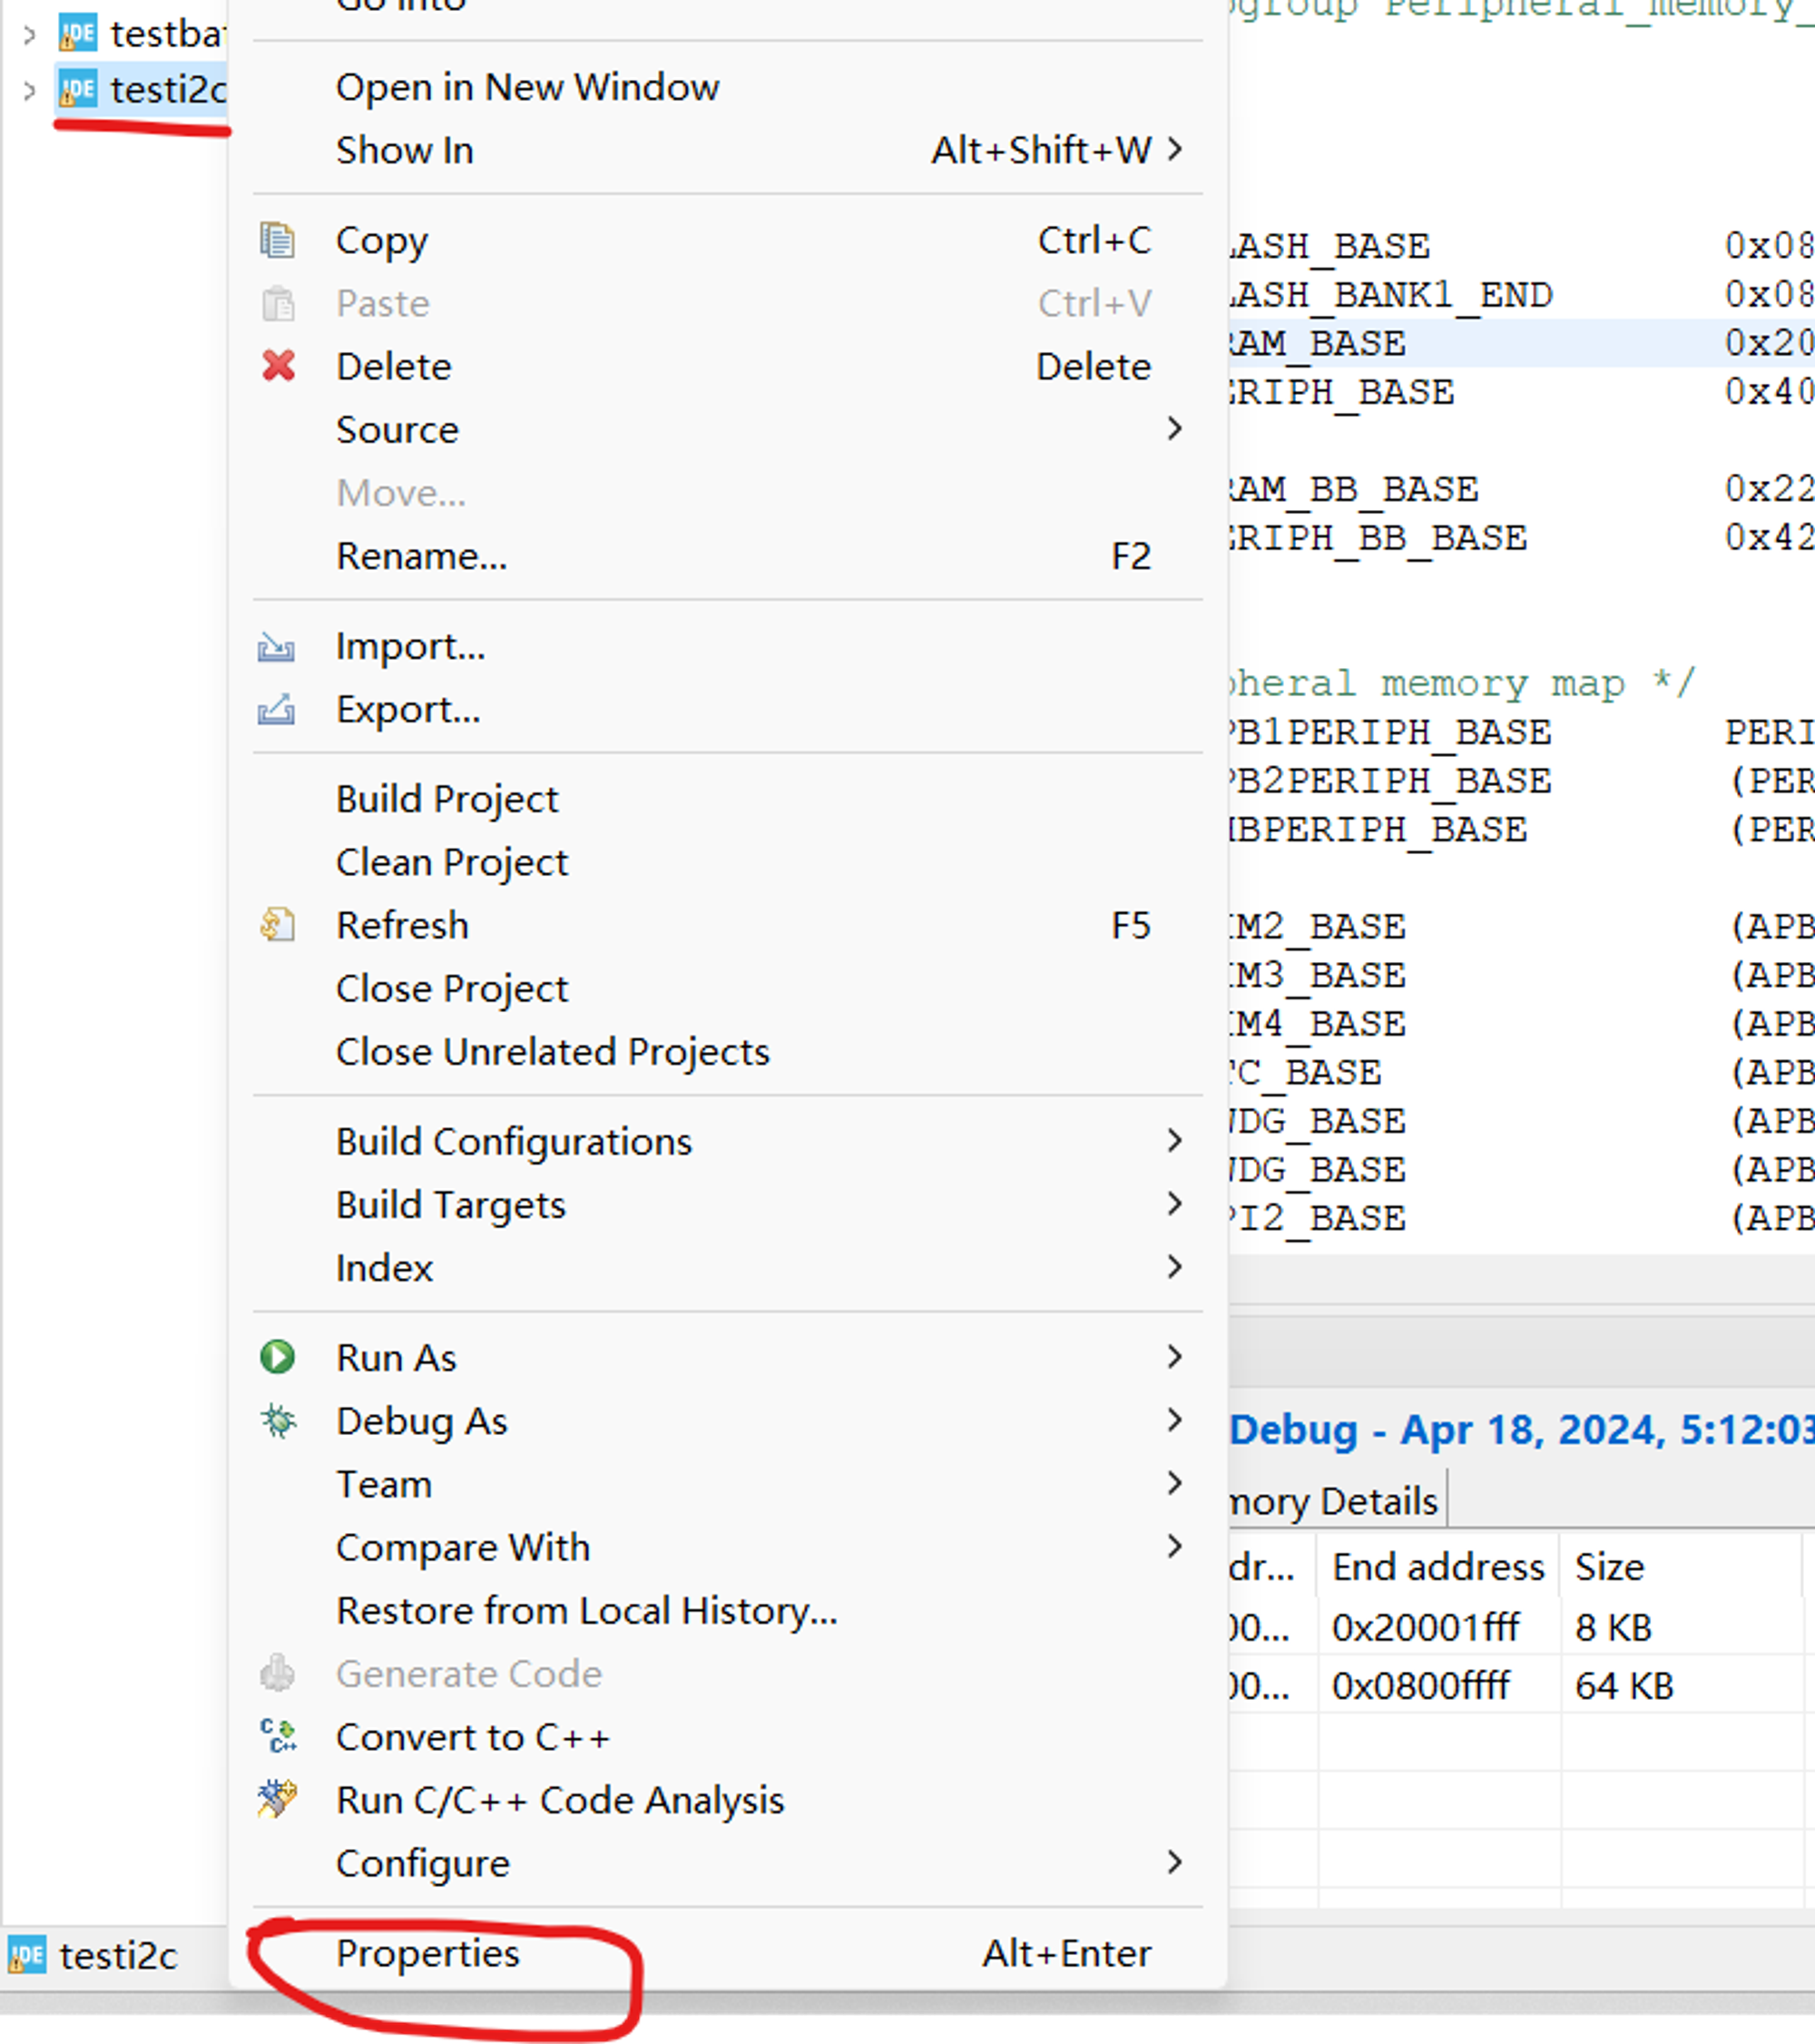Click the Debug As bug icon

coord(277,1421)
